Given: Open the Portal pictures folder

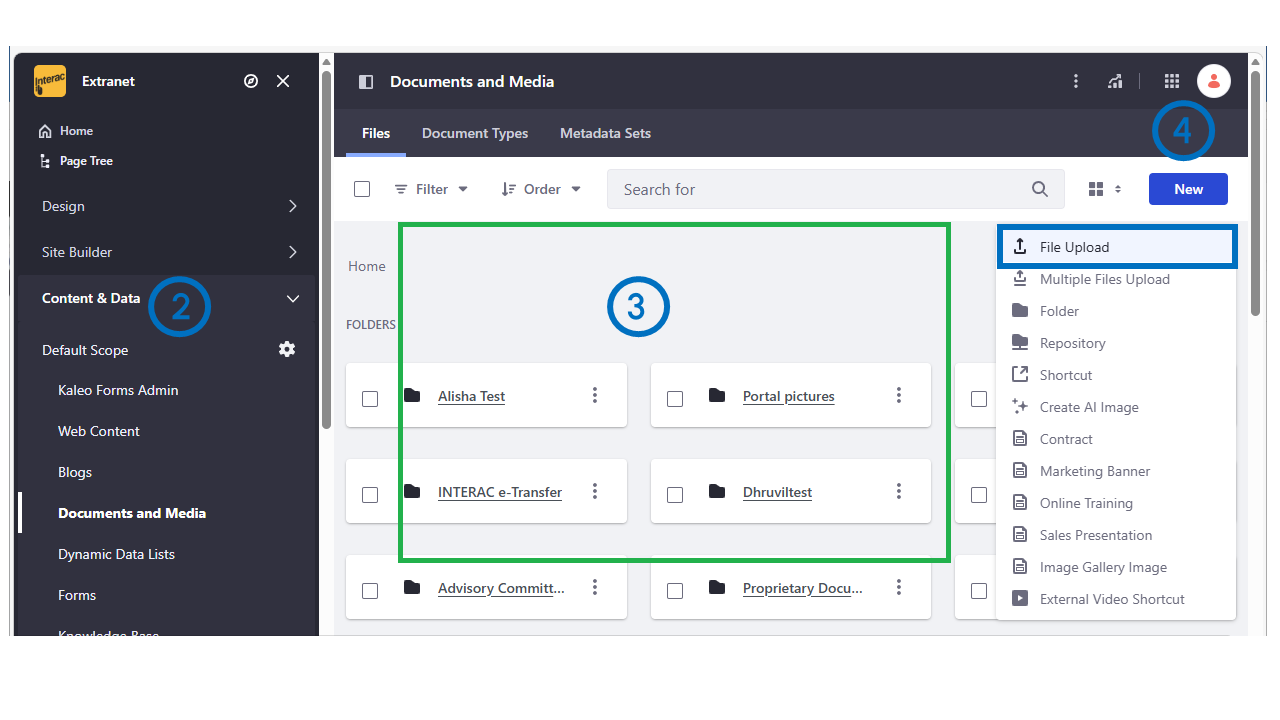Looking at the screenshot, I should point(788,396).
